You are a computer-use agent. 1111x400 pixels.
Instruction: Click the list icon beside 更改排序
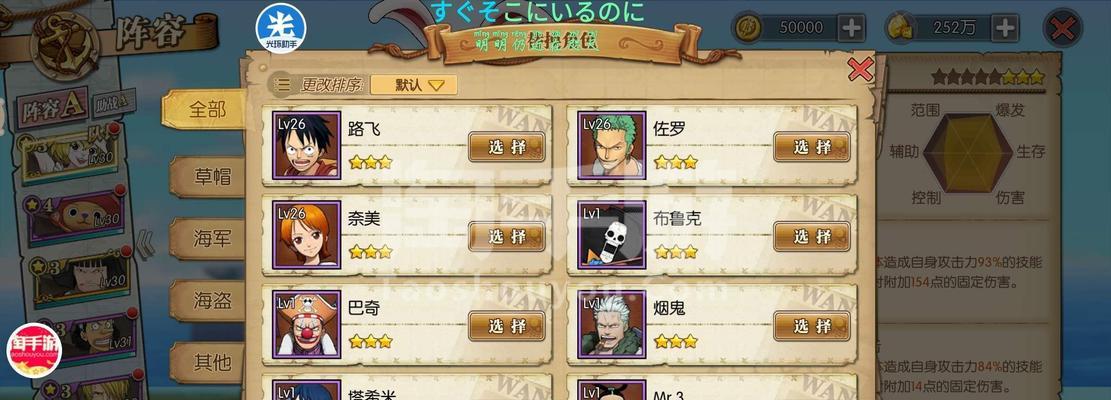282,85
